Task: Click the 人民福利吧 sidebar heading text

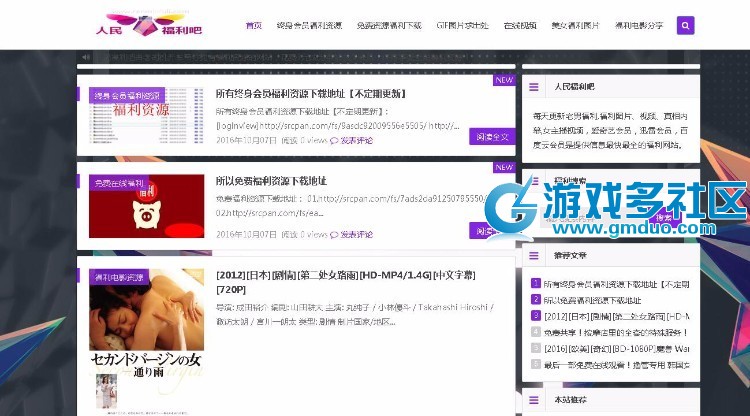Action: (x=574, y=87)
